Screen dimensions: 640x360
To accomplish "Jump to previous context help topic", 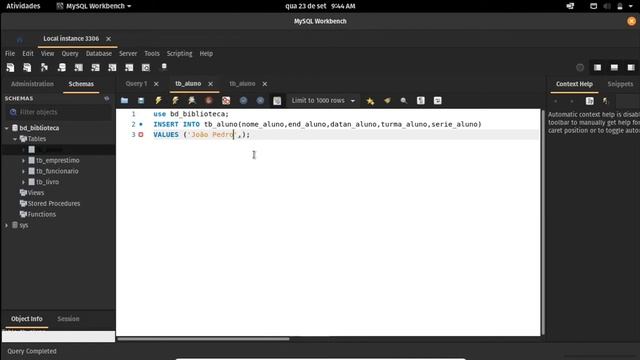I will point(556,101).
